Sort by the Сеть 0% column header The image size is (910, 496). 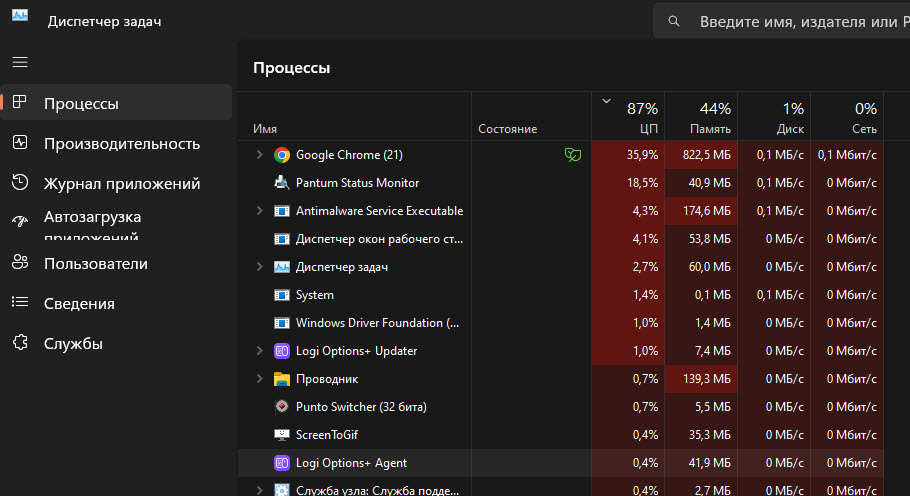(x=847, y=116)
